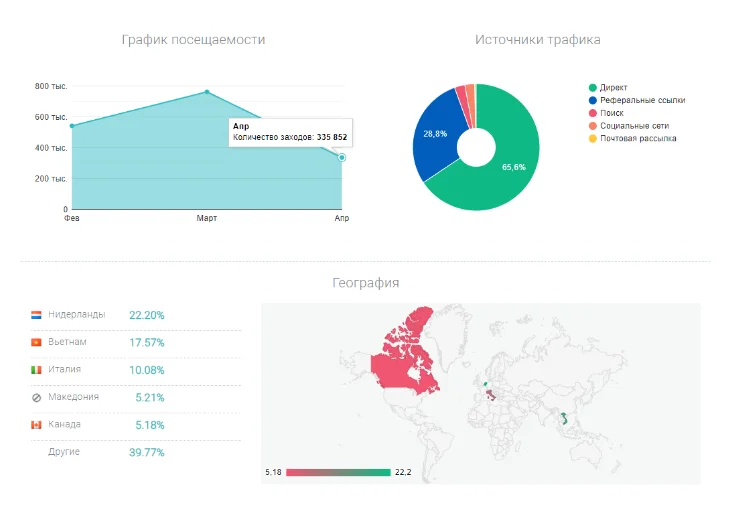
Task: Click the Vietnam flag icon
Action: click(36, 342)
